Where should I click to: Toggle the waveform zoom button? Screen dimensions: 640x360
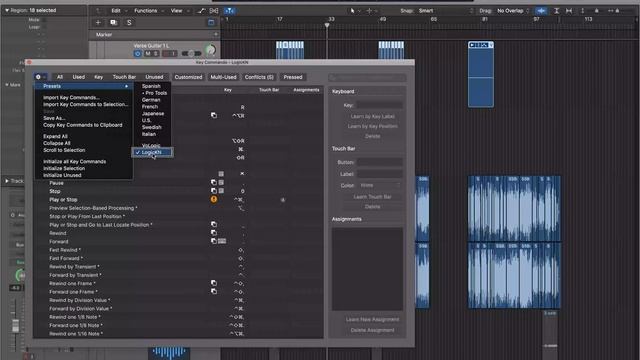(541, 11)
